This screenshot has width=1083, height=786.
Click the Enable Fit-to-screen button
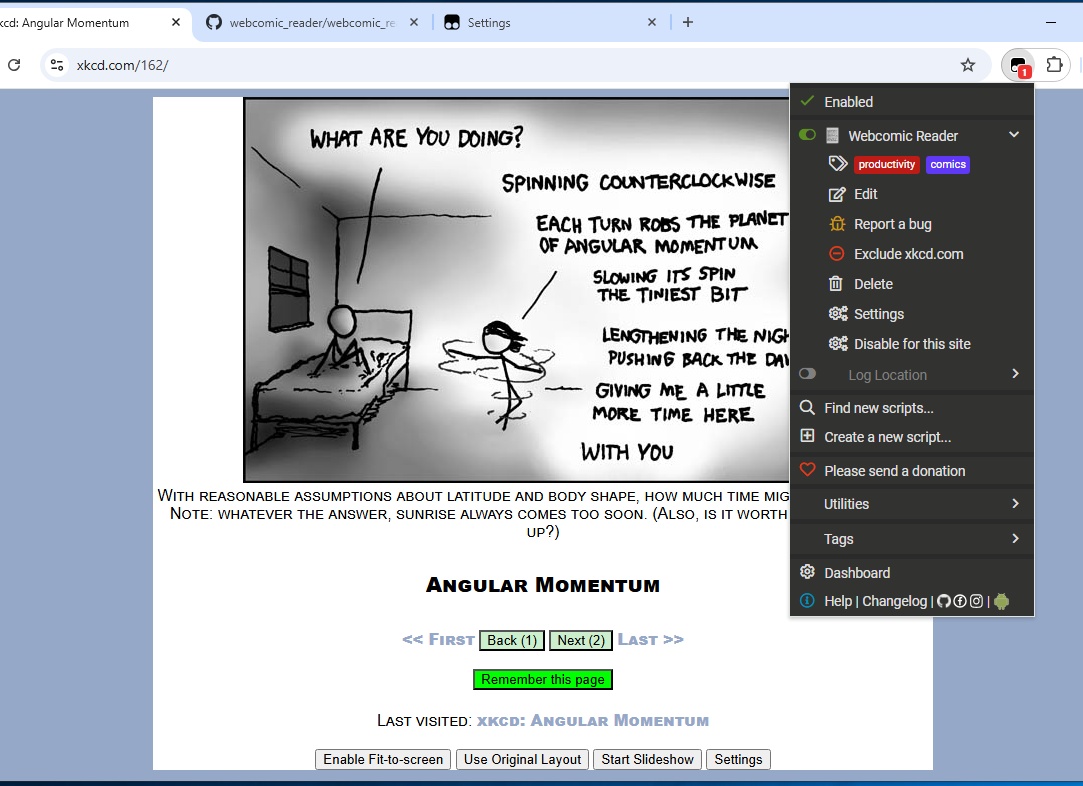click(383, 759)
